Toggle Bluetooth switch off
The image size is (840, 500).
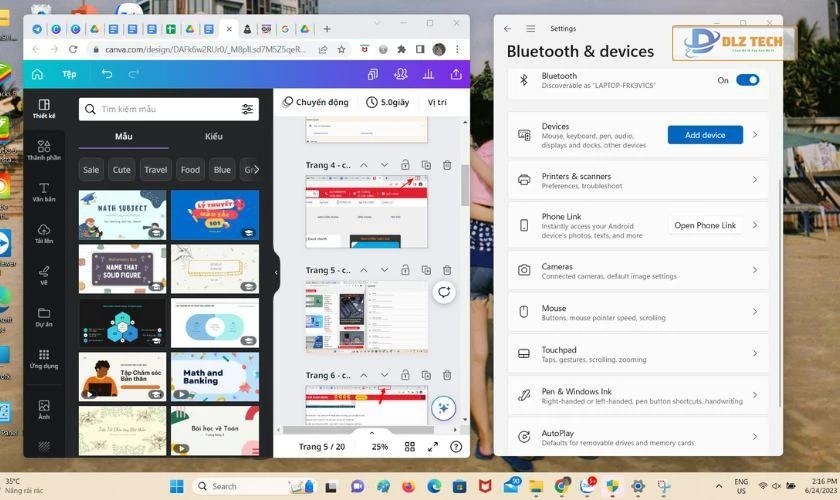coord(747,80)
